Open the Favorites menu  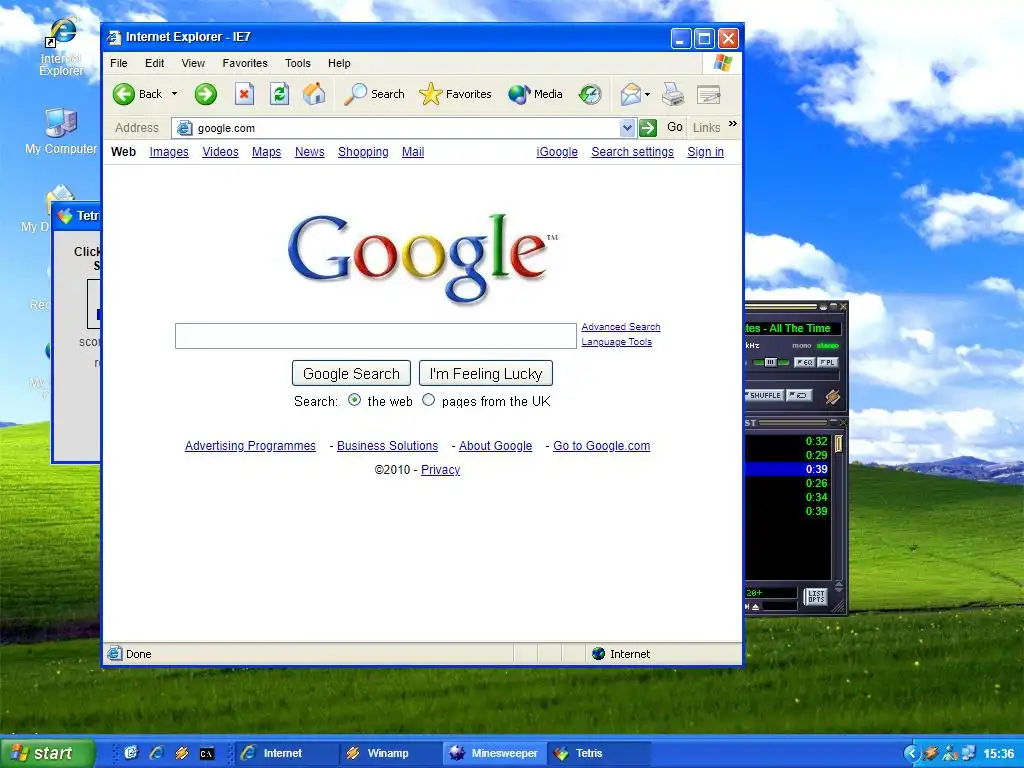pyautogui.click(x=245, y=63)
